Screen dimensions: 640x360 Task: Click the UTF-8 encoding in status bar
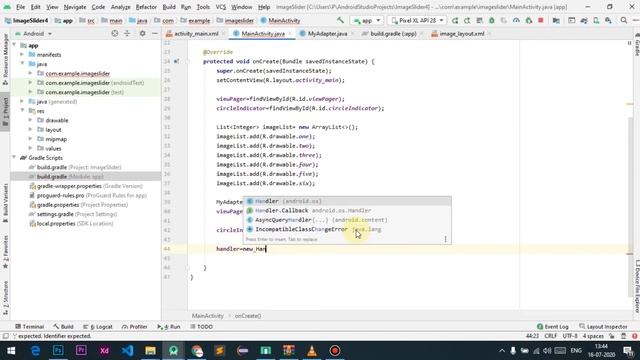[570, 336]
